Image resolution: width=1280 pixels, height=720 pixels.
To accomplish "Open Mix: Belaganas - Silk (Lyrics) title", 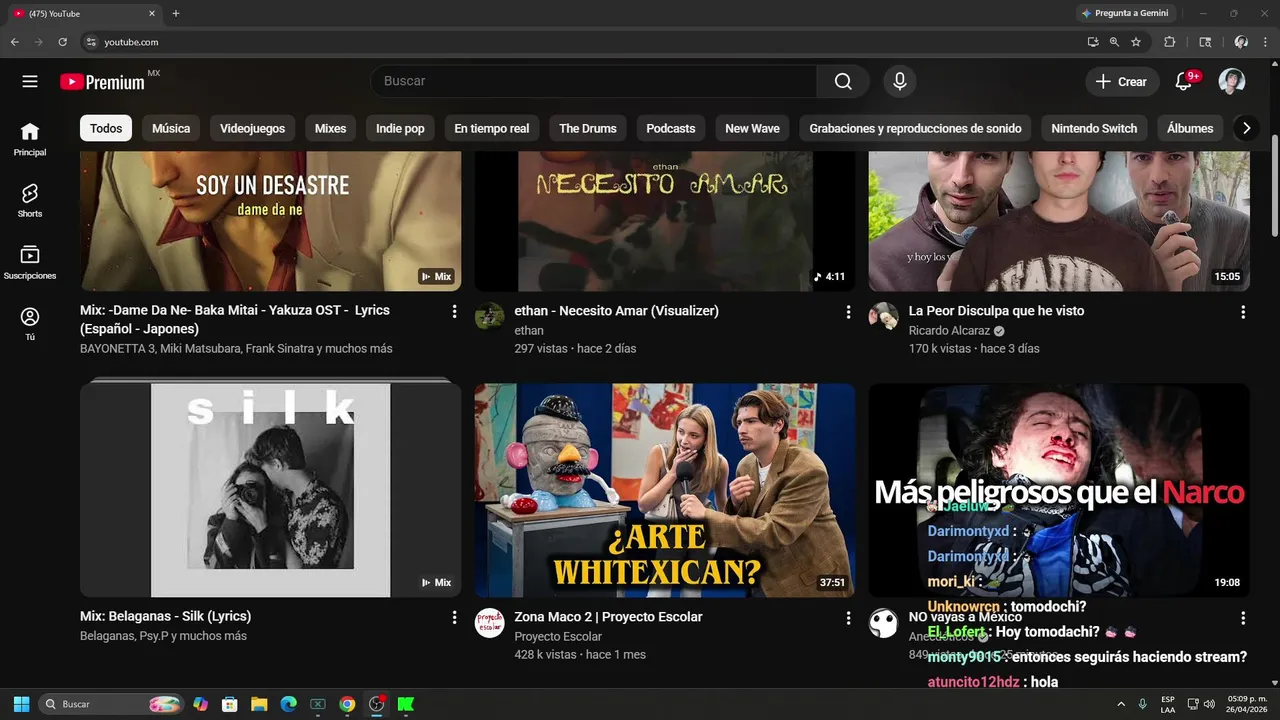I will click(x=165, y=617).
